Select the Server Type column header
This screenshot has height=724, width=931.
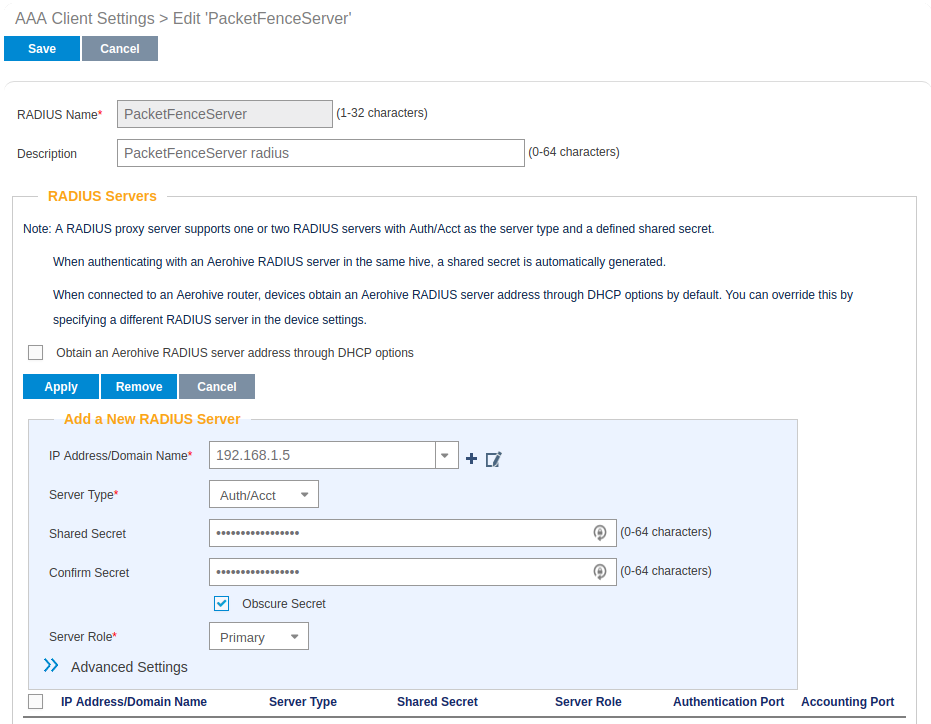(x=302, y=701)
